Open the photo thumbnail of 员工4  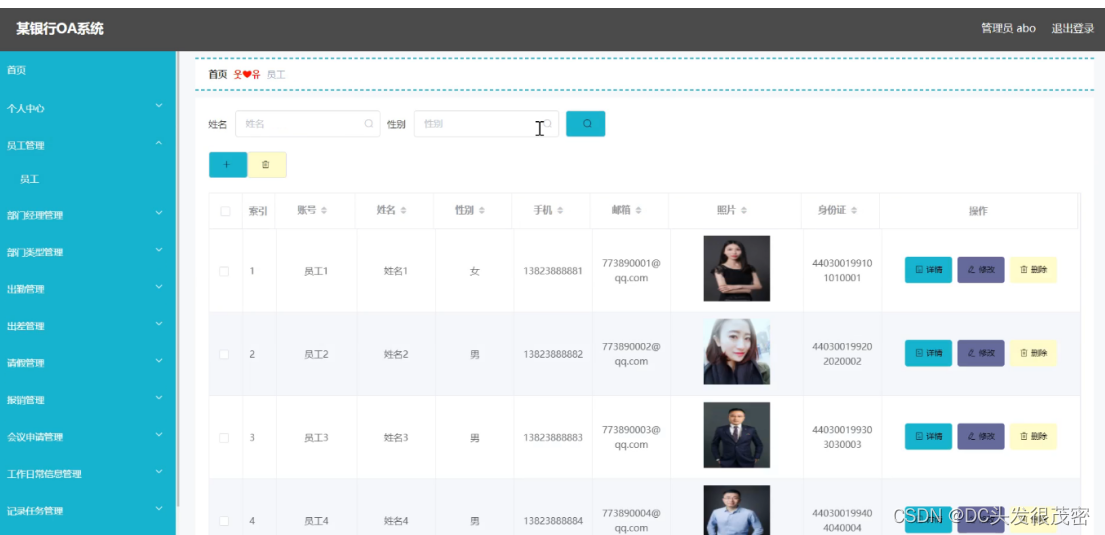[736, 510]
